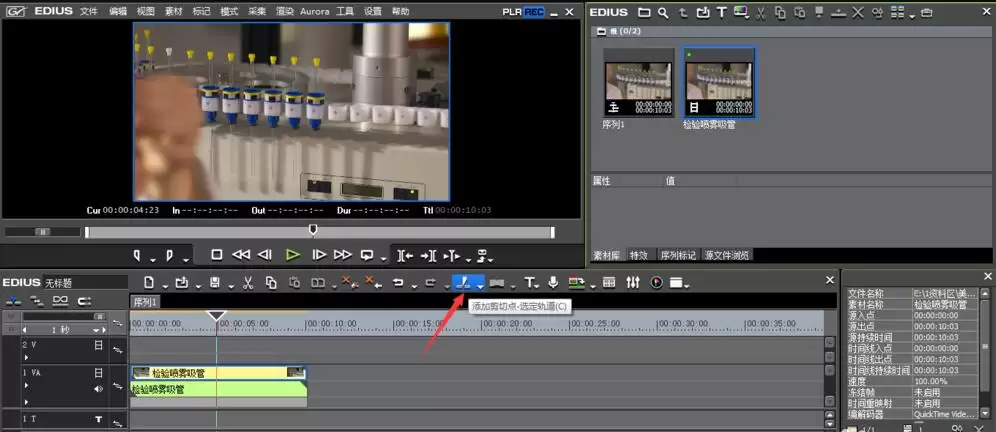Click the Add Clip icon in the bin toolbar
Viewport: 996px width, 432px height.
pos(703,12)
